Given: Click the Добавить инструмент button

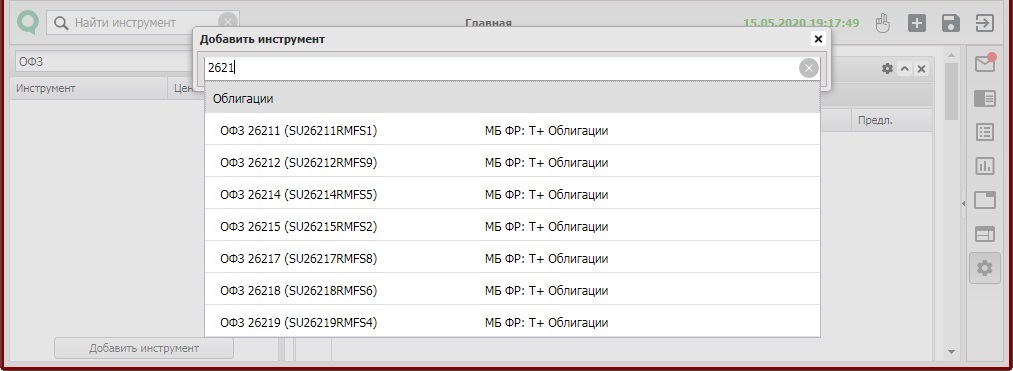Looking at the screenshot, I should pos(143,348).
